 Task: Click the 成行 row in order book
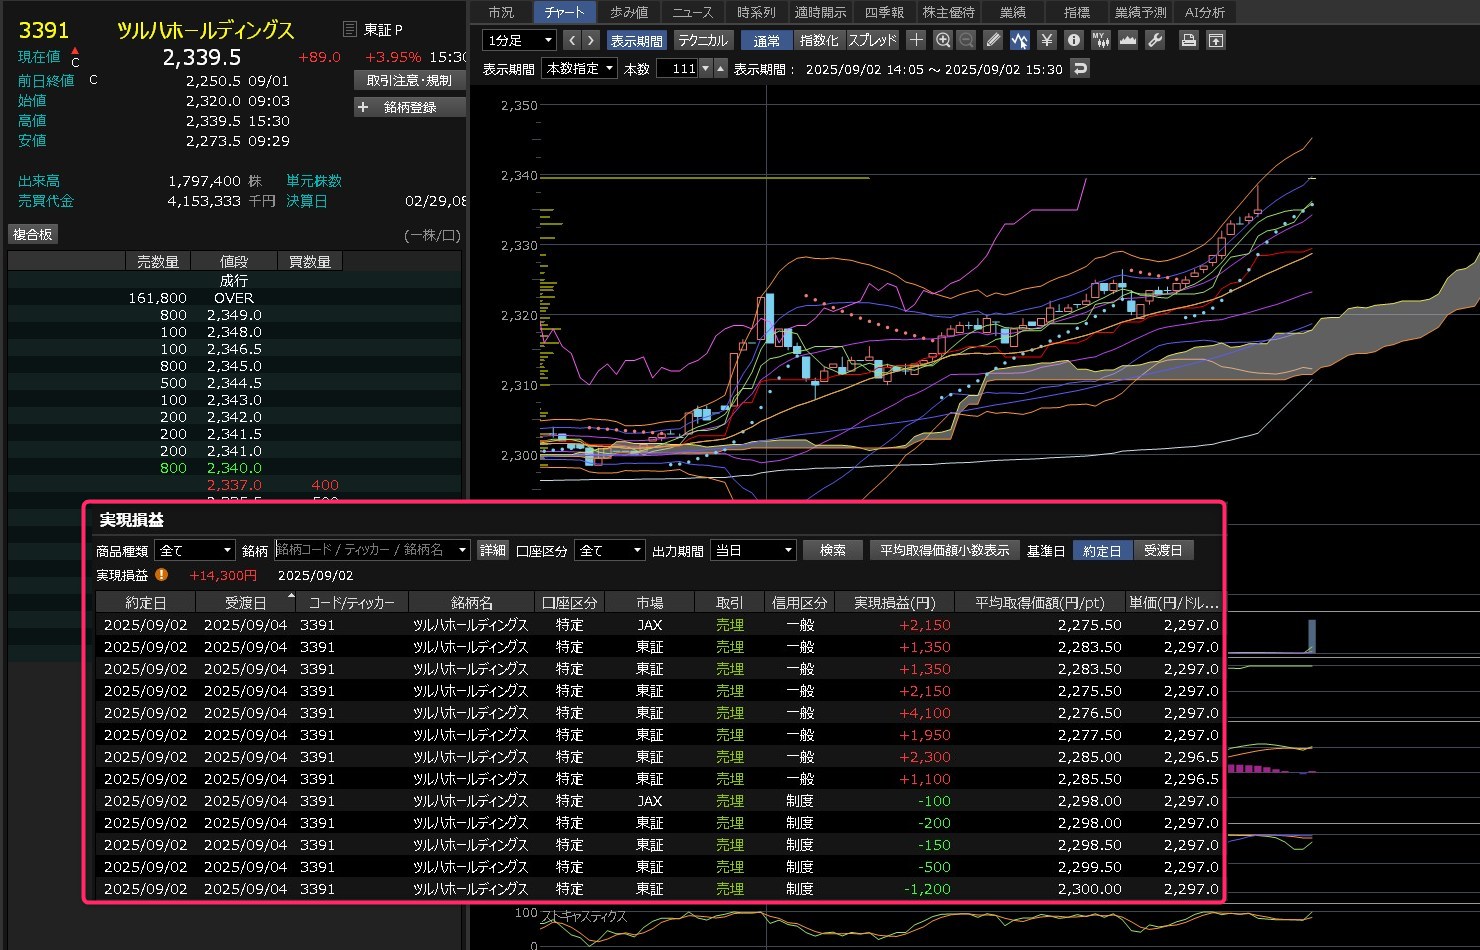pyautogui.click(x=234, y=281)
